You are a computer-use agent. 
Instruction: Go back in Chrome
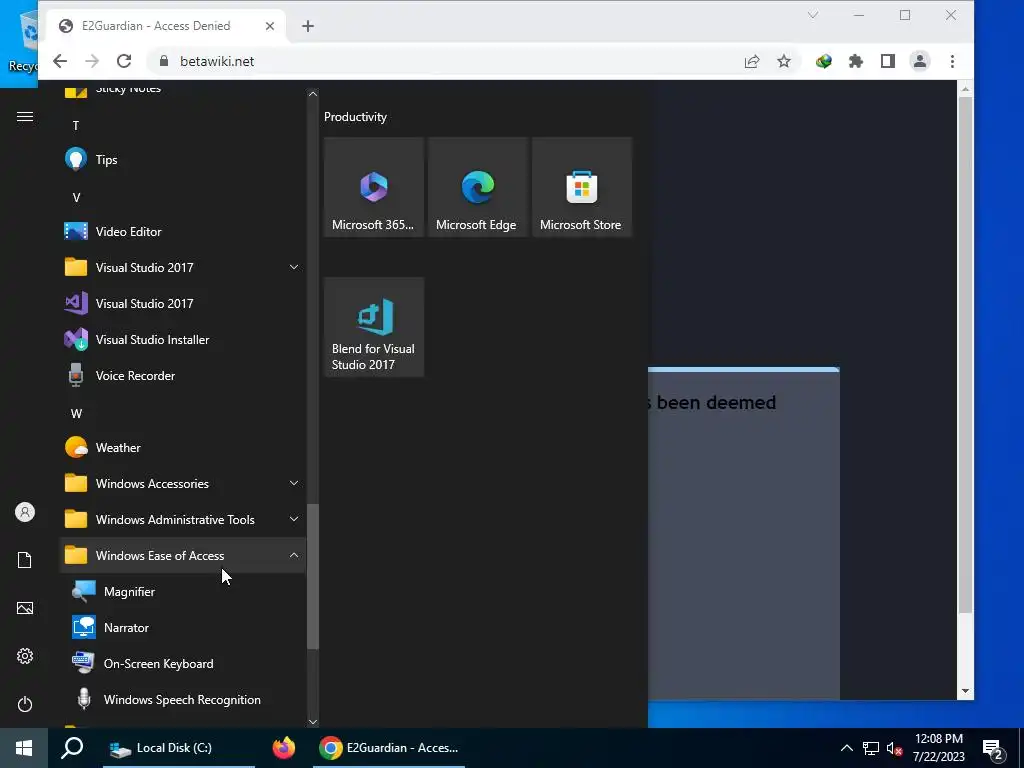pyautogui.click(x=60, y=61)
